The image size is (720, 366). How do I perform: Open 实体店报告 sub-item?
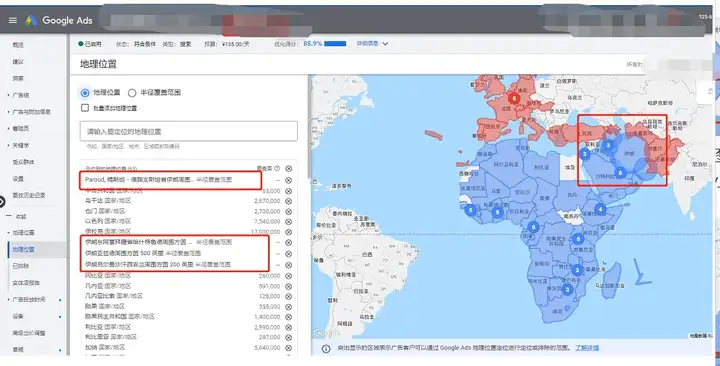pos(26,283)
